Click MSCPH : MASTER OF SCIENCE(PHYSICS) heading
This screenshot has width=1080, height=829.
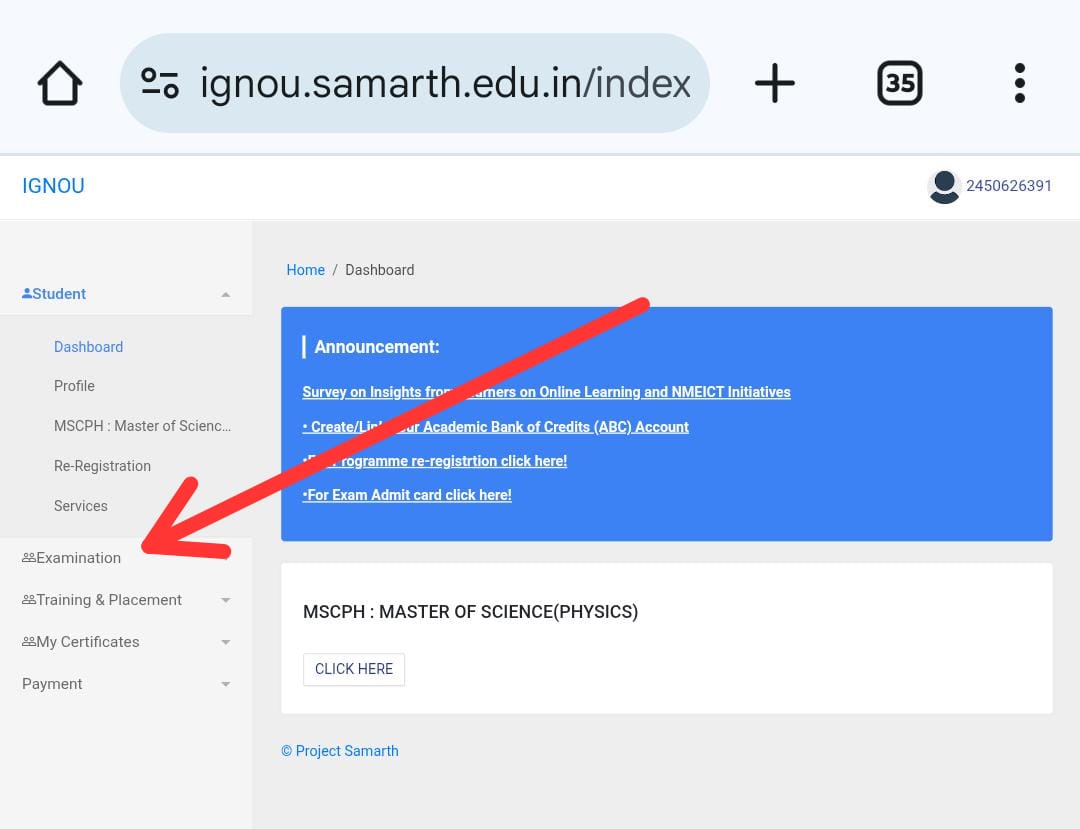(x=470, y=612)
